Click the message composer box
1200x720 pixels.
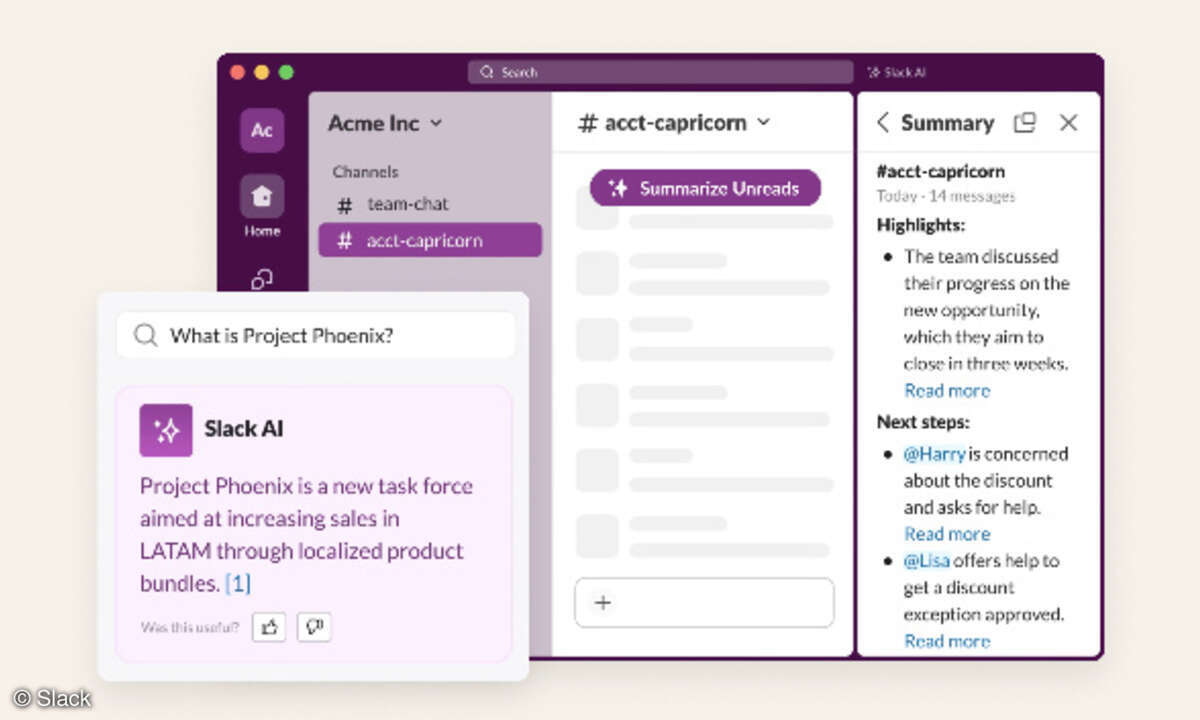(704, 602)
